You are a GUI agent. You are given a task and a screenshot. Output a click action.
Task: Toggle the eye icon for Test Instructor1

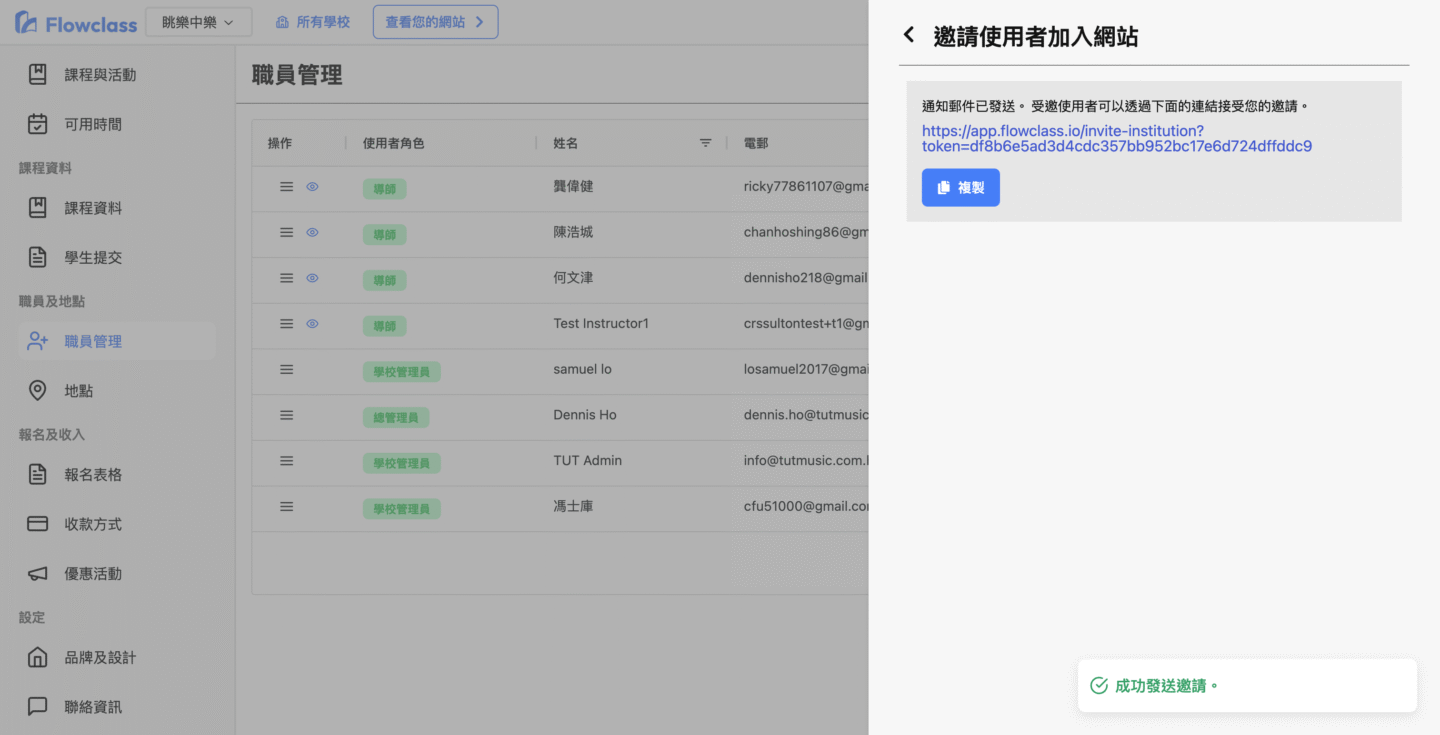click(312, 324)
